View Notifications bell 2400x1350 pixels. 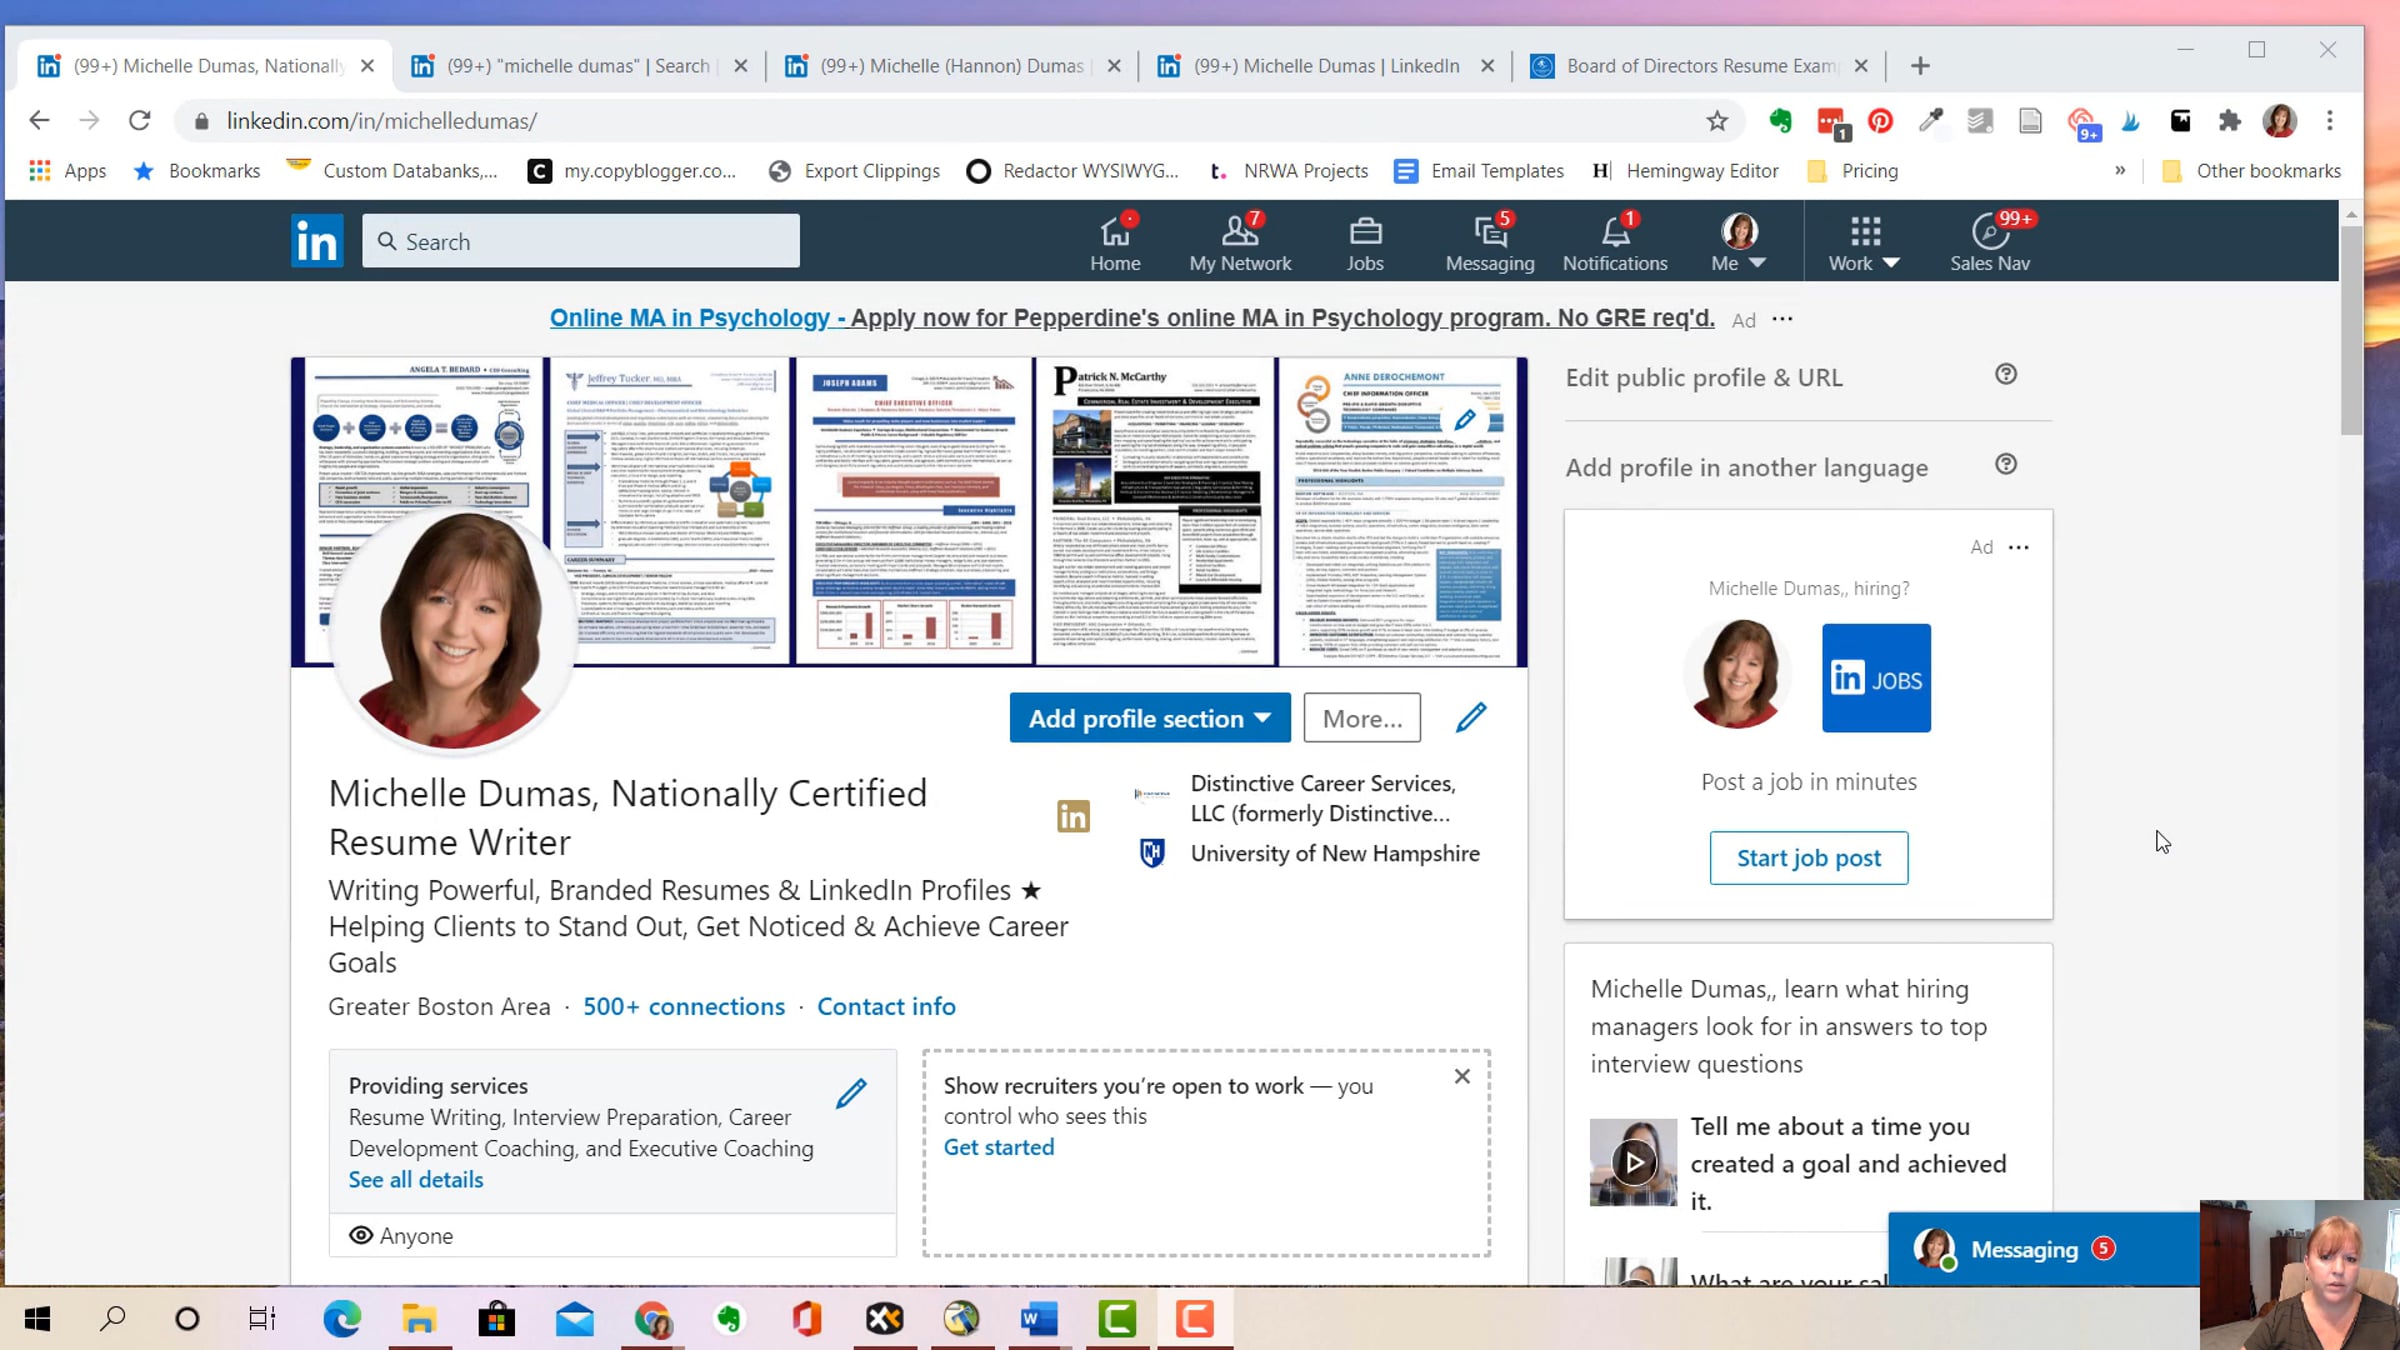point(1615,243)
